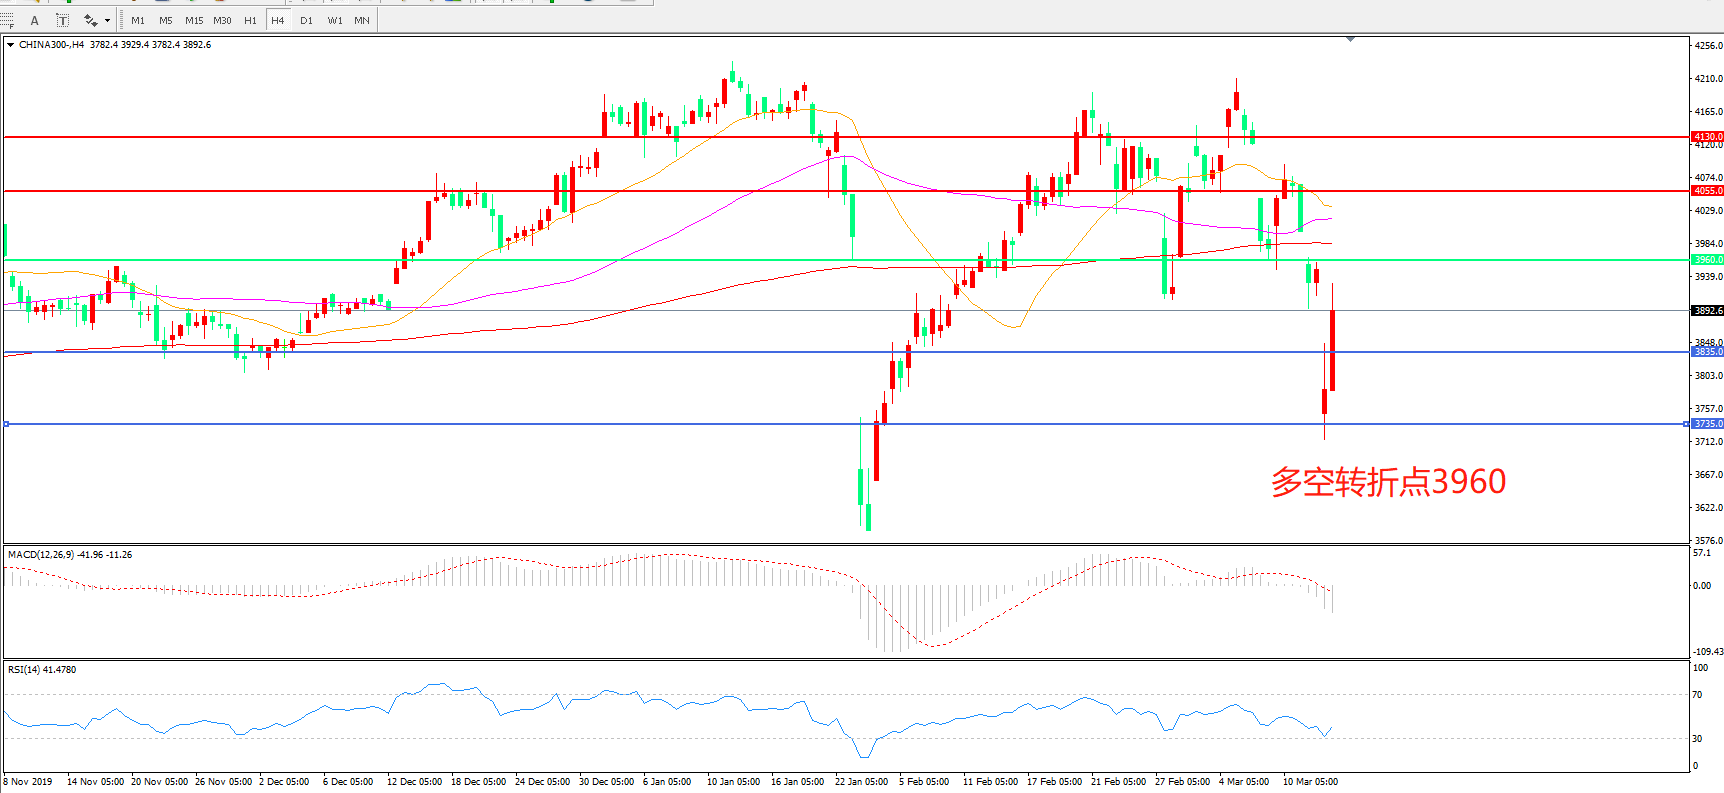Select the text tool with letter A
Viewport: 1724px width, 793px height.
35,20
